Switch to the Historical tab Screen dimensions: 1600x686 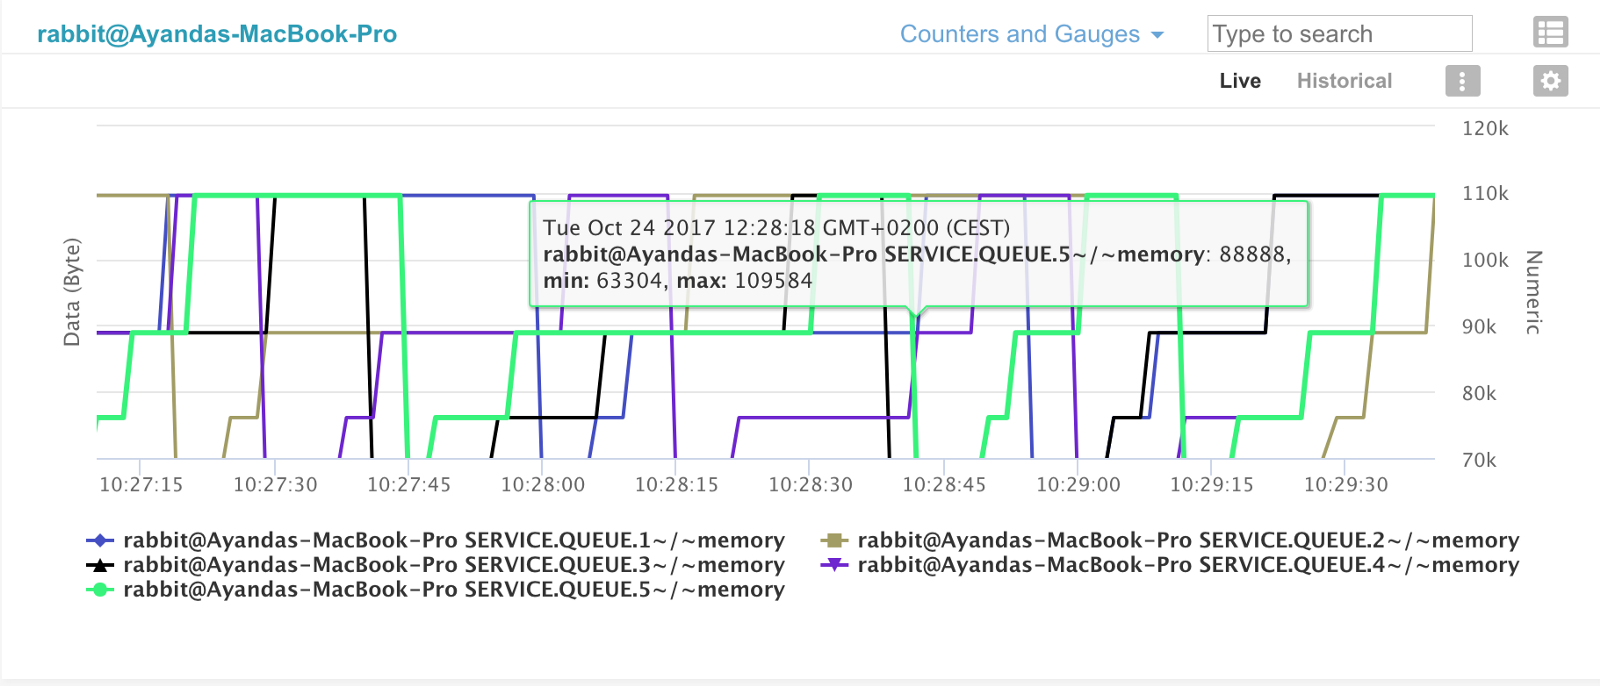1344,81
